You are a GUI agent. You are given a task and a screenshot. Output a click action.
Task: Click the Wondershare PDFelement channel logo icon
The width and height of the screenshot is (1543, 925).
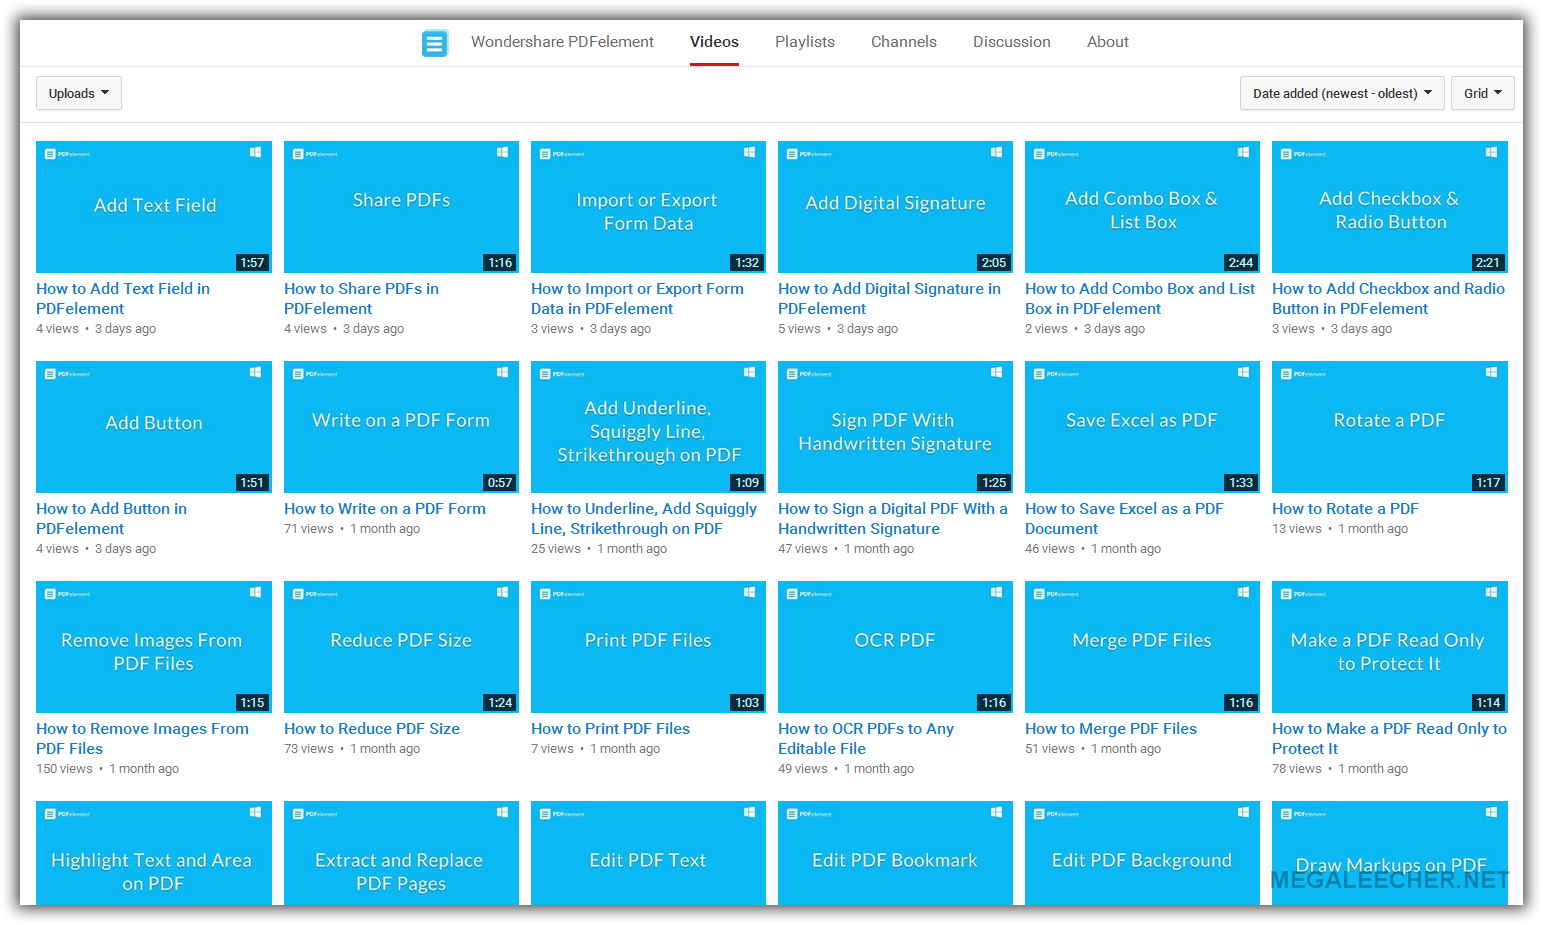point(434,43)
